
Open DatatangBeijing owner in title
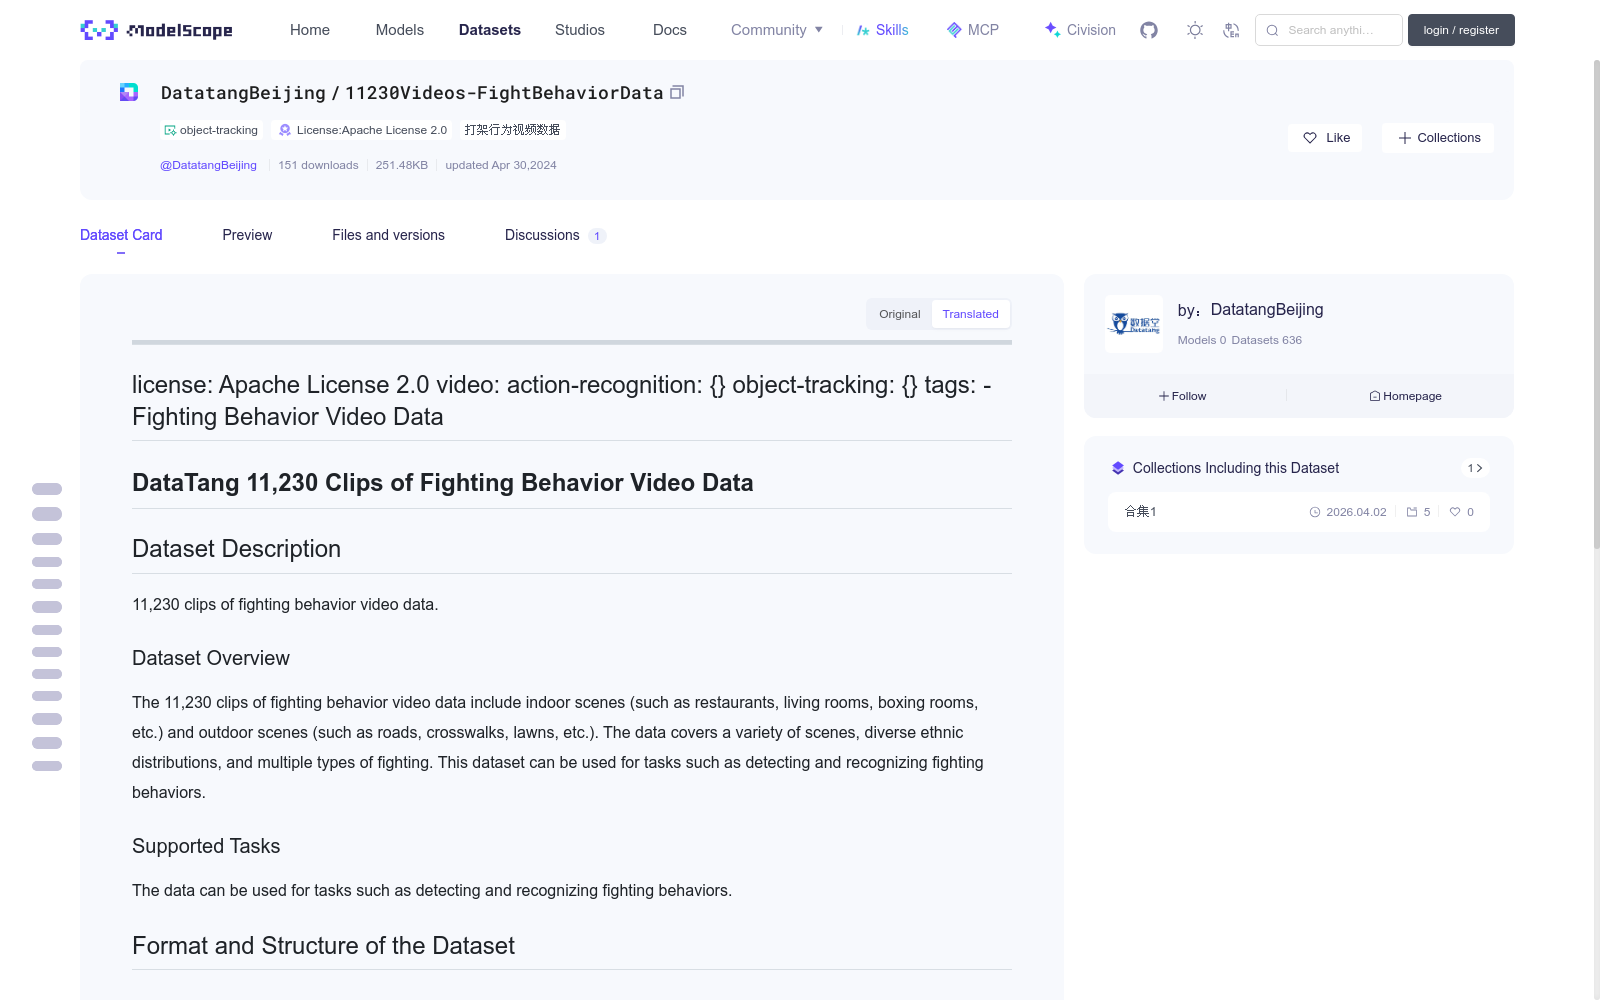pyautogui.click(x=243, y=93)
